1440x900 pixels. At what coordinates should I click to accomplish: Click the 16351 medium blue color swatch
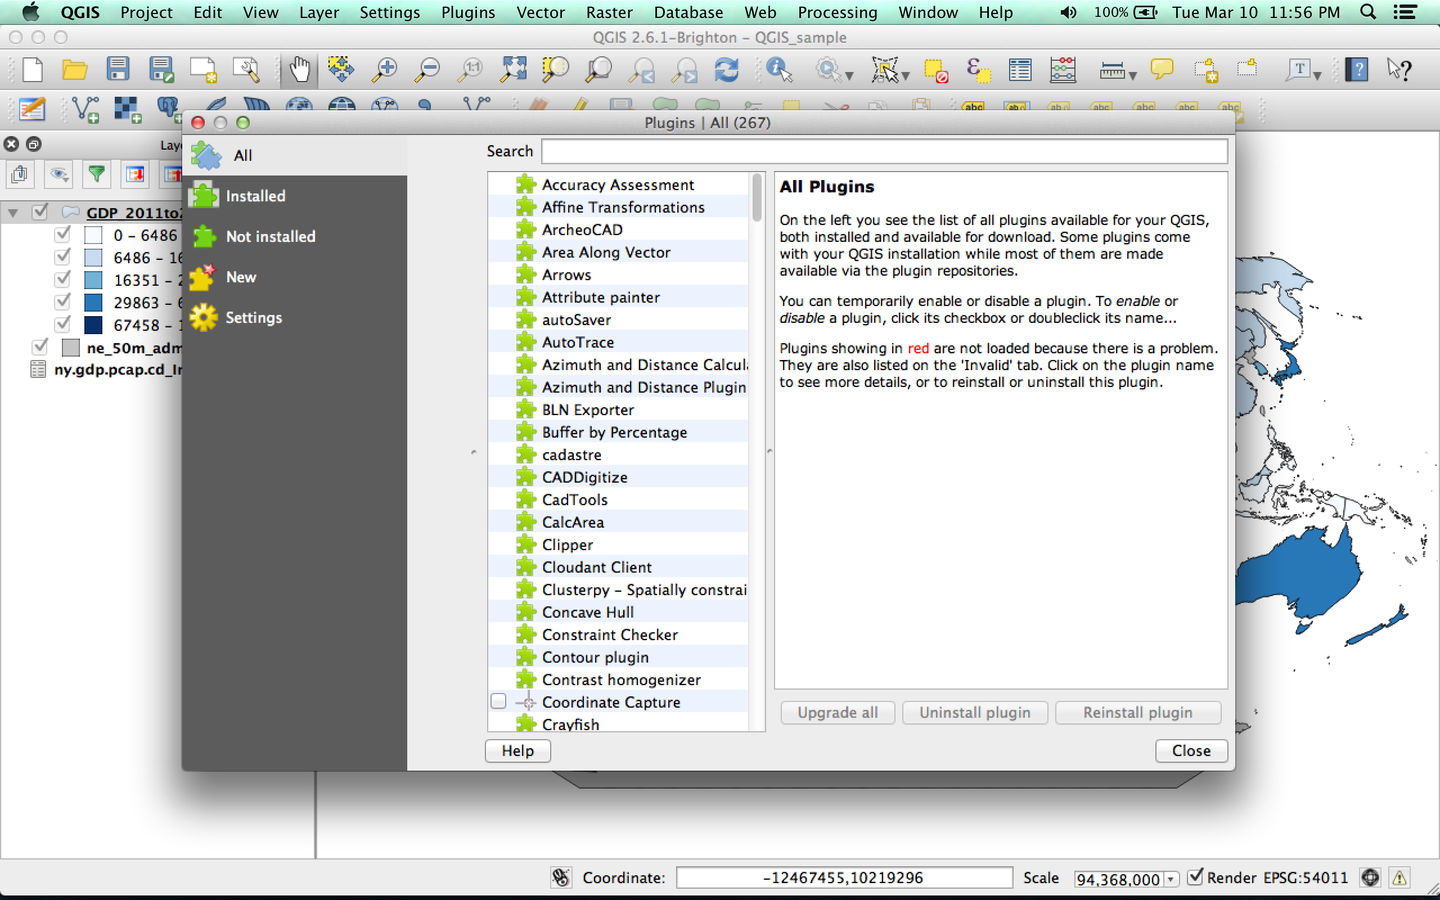(93, 279)
